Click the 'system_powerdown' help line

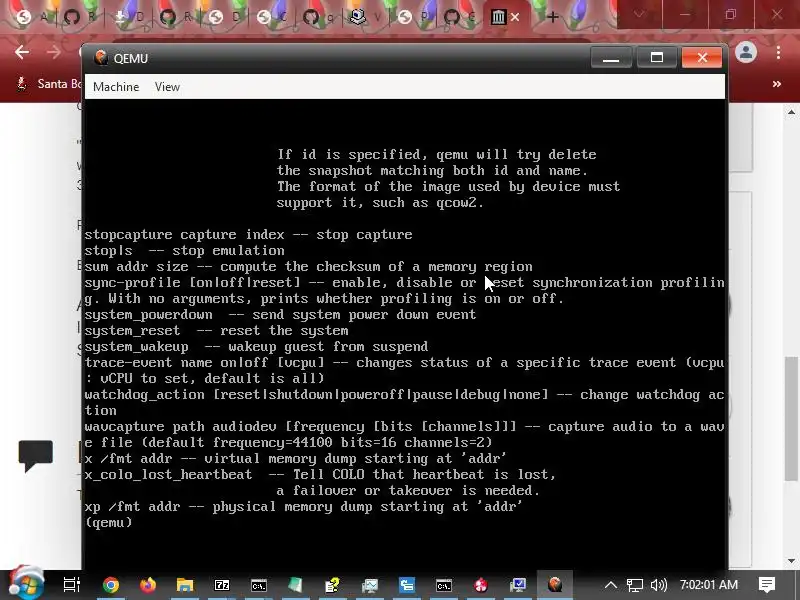pyautogui.click(x=280, y=314)
